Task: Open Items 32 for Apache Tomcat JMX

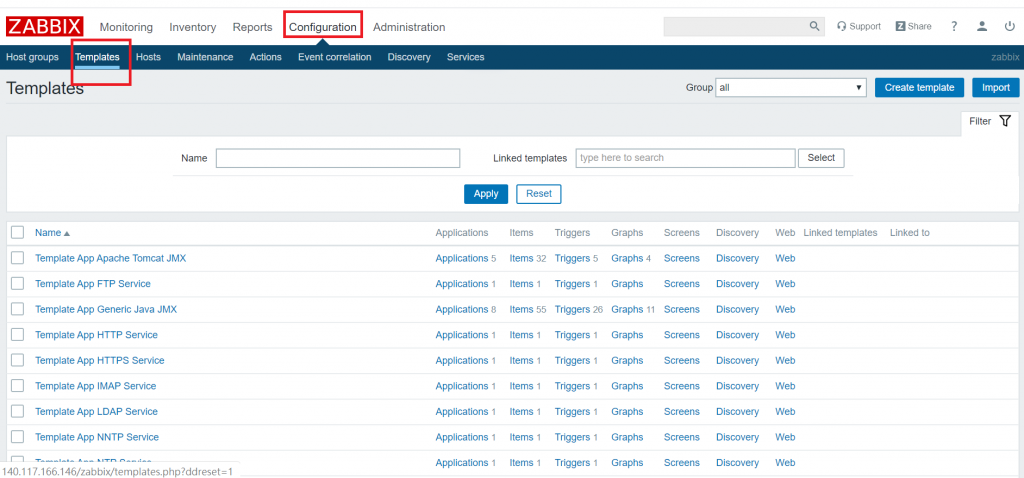Action: [x=521, y=258]
